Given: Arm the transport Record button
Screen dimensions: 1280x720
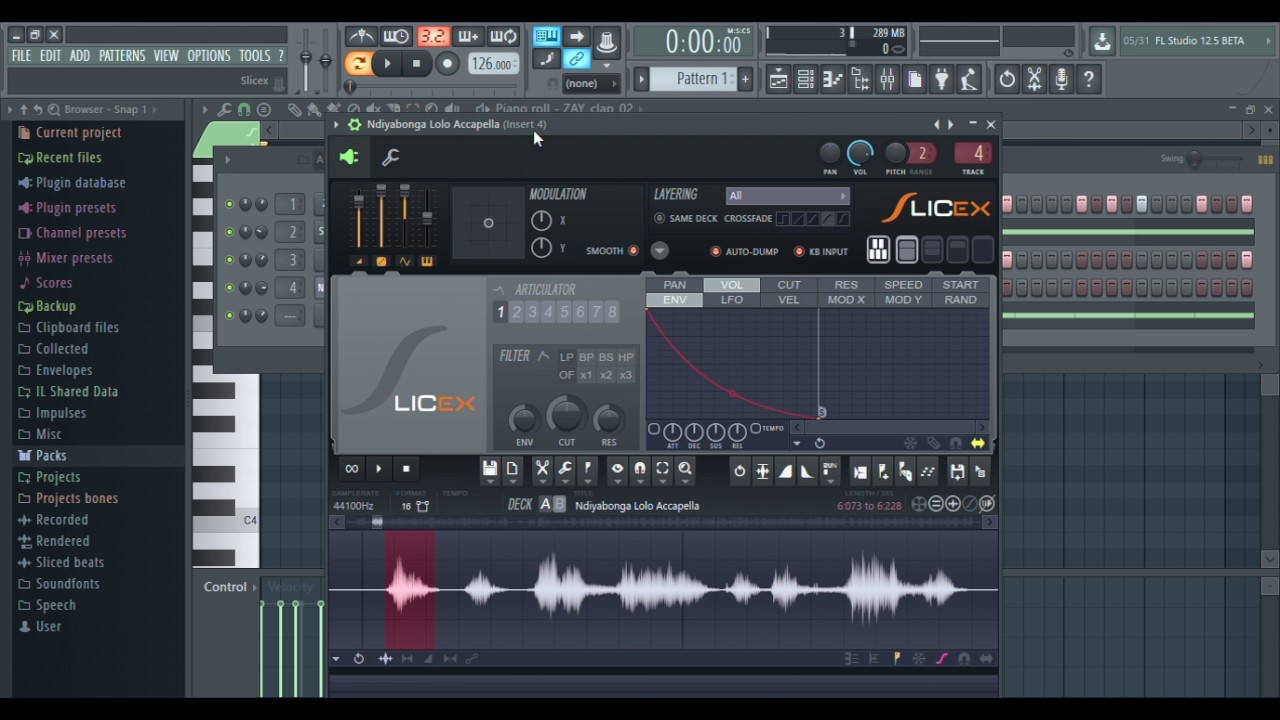Looking at the screenshot, I should (448, 63).
